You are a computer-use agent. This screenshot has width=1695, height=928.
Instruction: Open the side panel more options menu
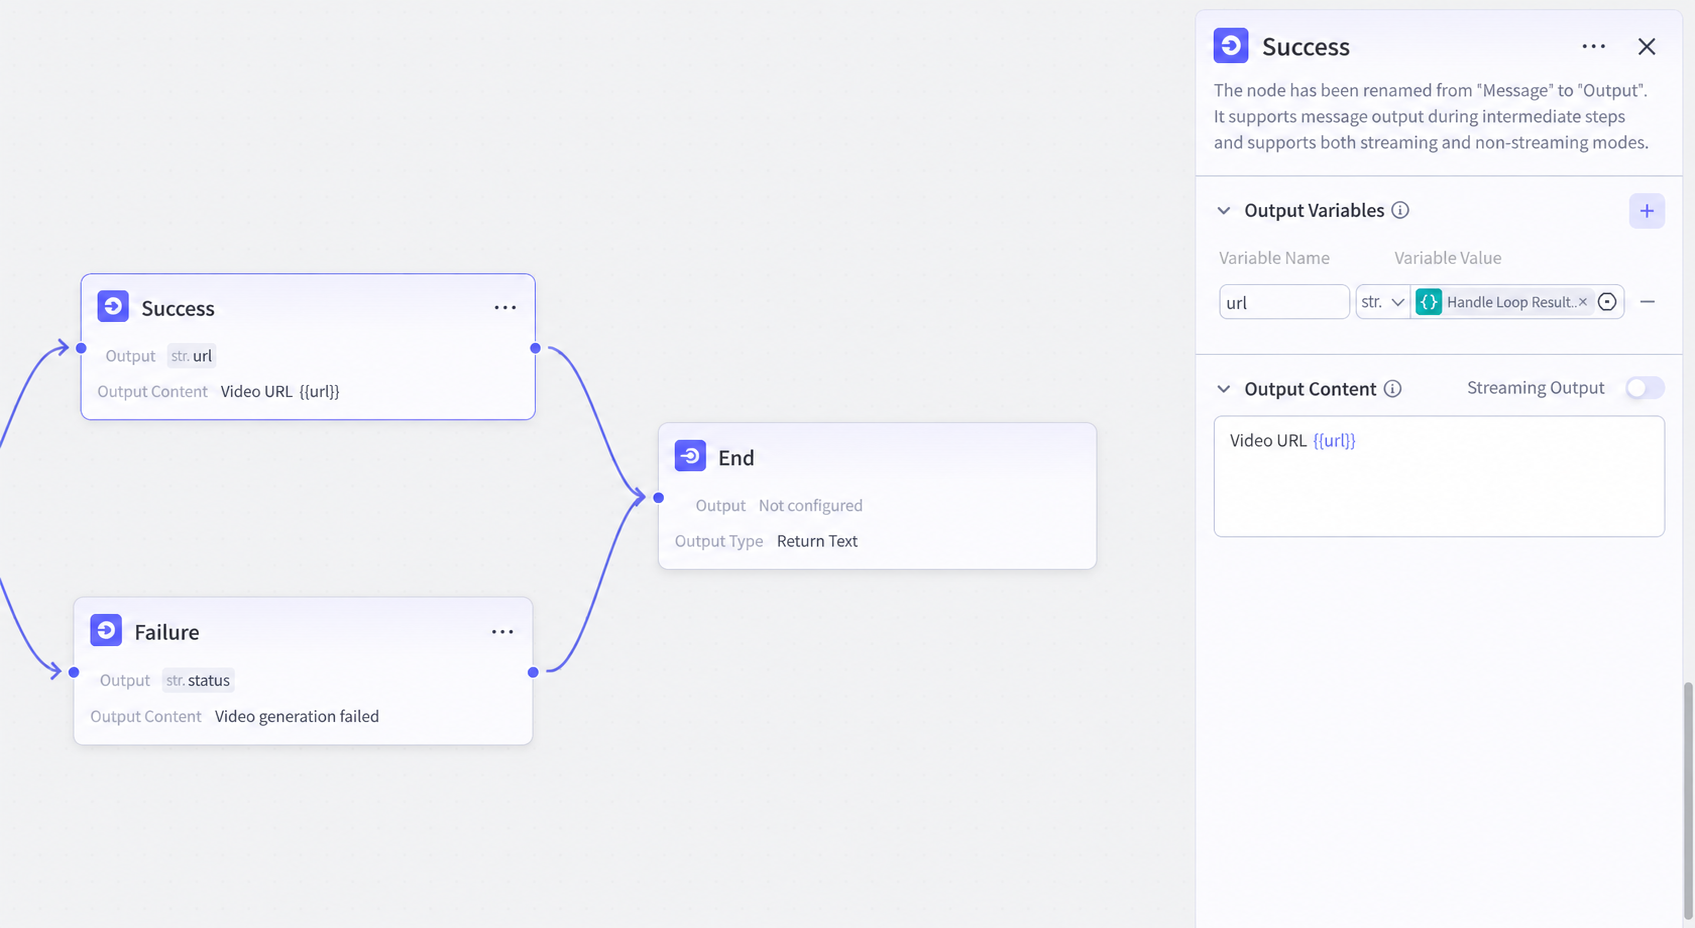pos(1593,47)
